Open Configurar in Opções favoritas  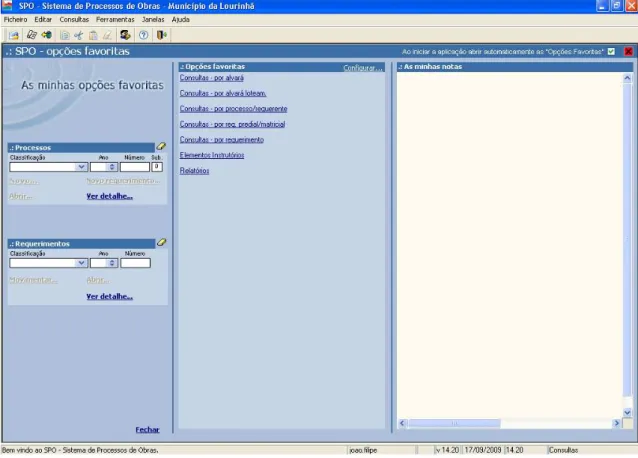click(x=363, y=68)
